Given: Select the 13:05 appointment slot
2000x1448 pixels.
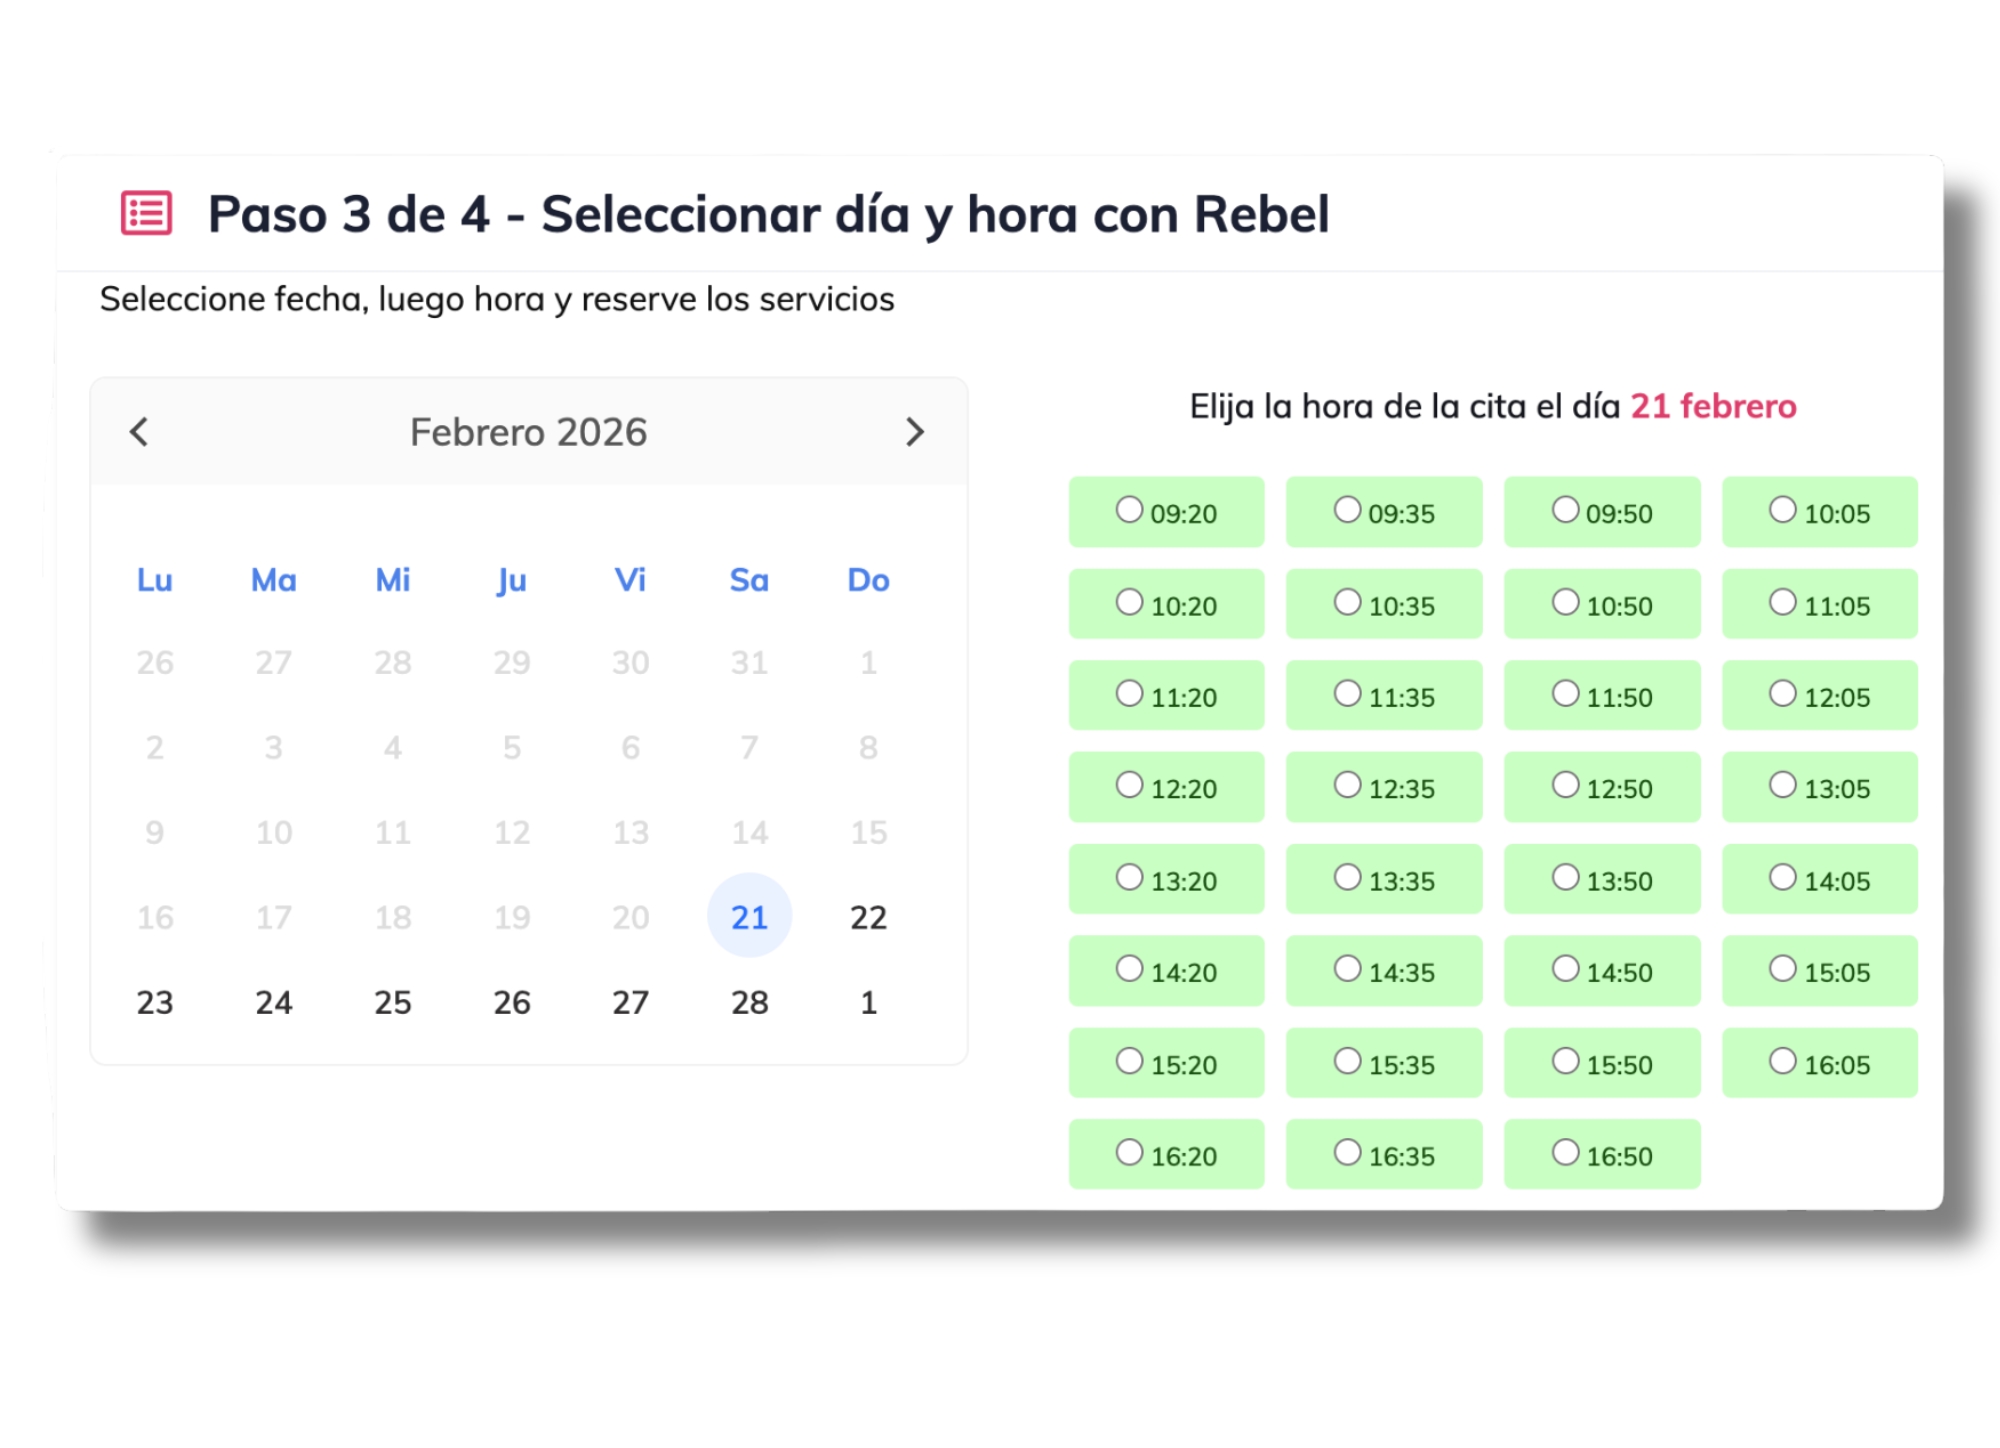Looking at the screenshot, I should click(x=1818, y=787).
